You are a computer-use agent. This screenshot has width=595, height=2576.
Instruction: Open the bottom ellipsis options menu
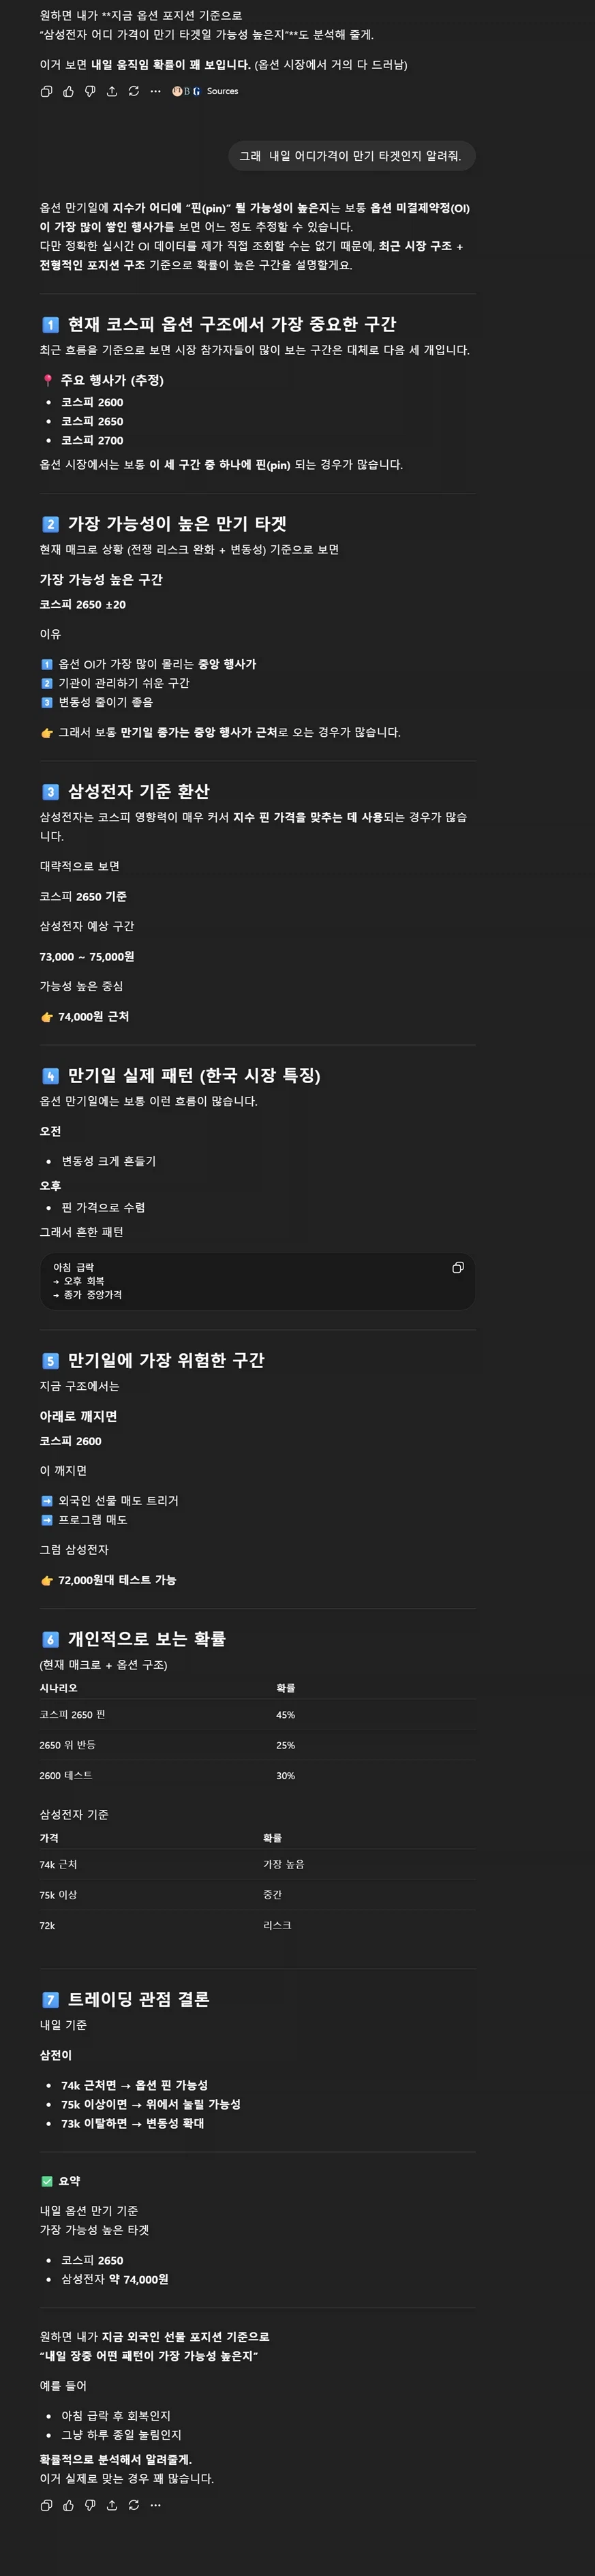point(155,2506)
